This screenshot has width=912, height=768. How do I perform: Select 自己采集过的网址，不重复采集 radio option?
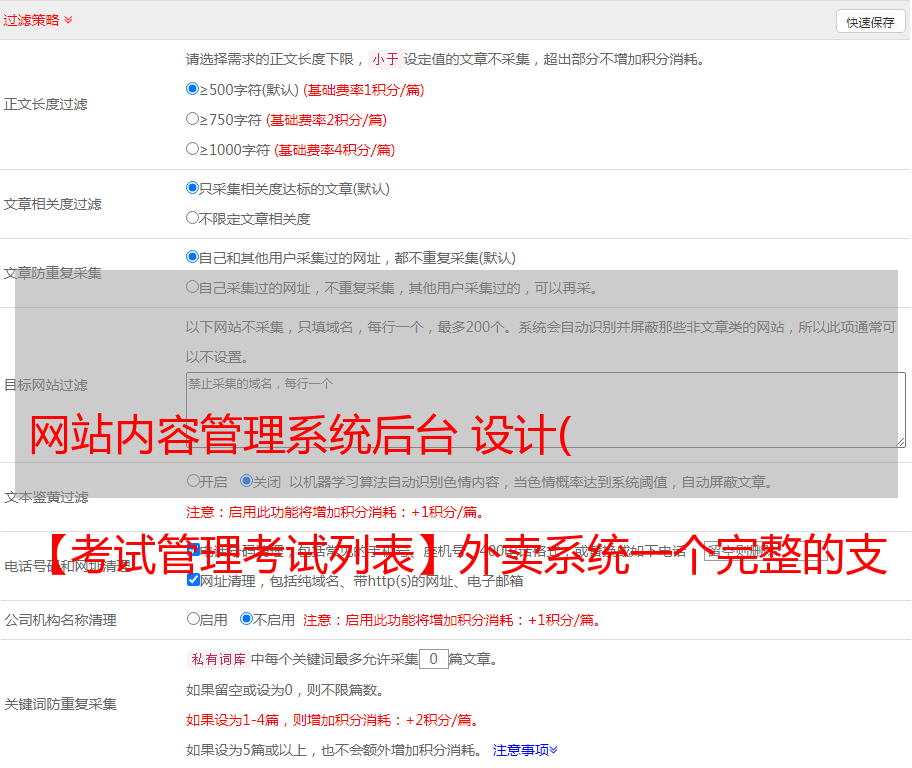tap(192, 287)
